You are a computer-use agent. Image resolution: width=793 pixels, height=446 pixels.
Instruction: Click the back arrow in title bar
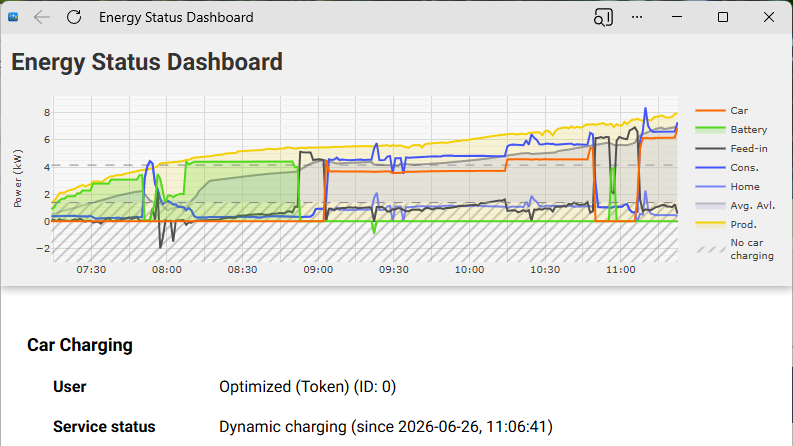(41, 17)
